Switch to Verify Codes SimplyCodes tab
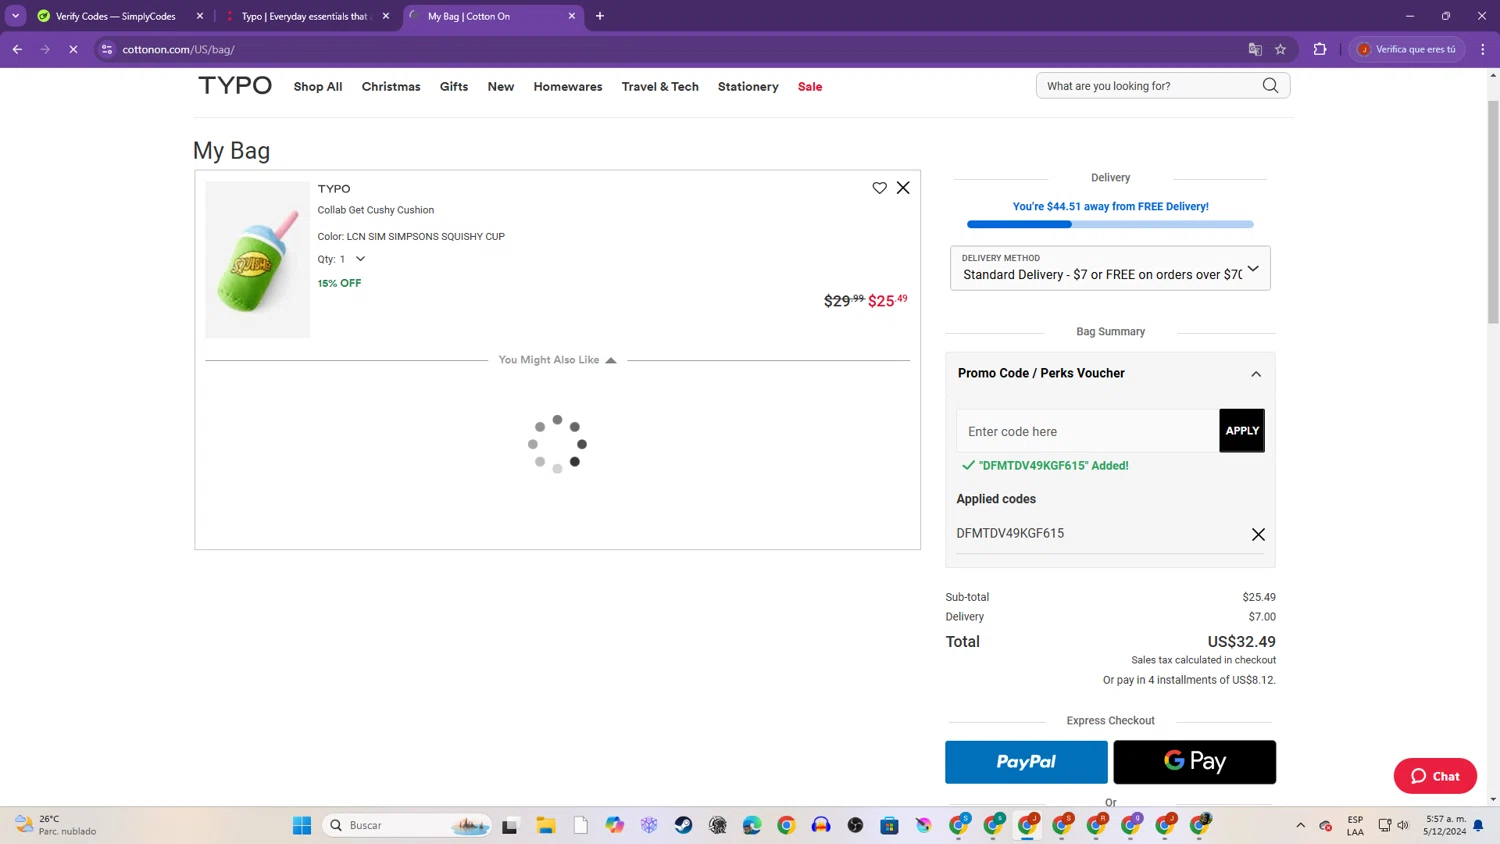The height and width of the screenshot is (844, 1500). [x=115, y=16]
